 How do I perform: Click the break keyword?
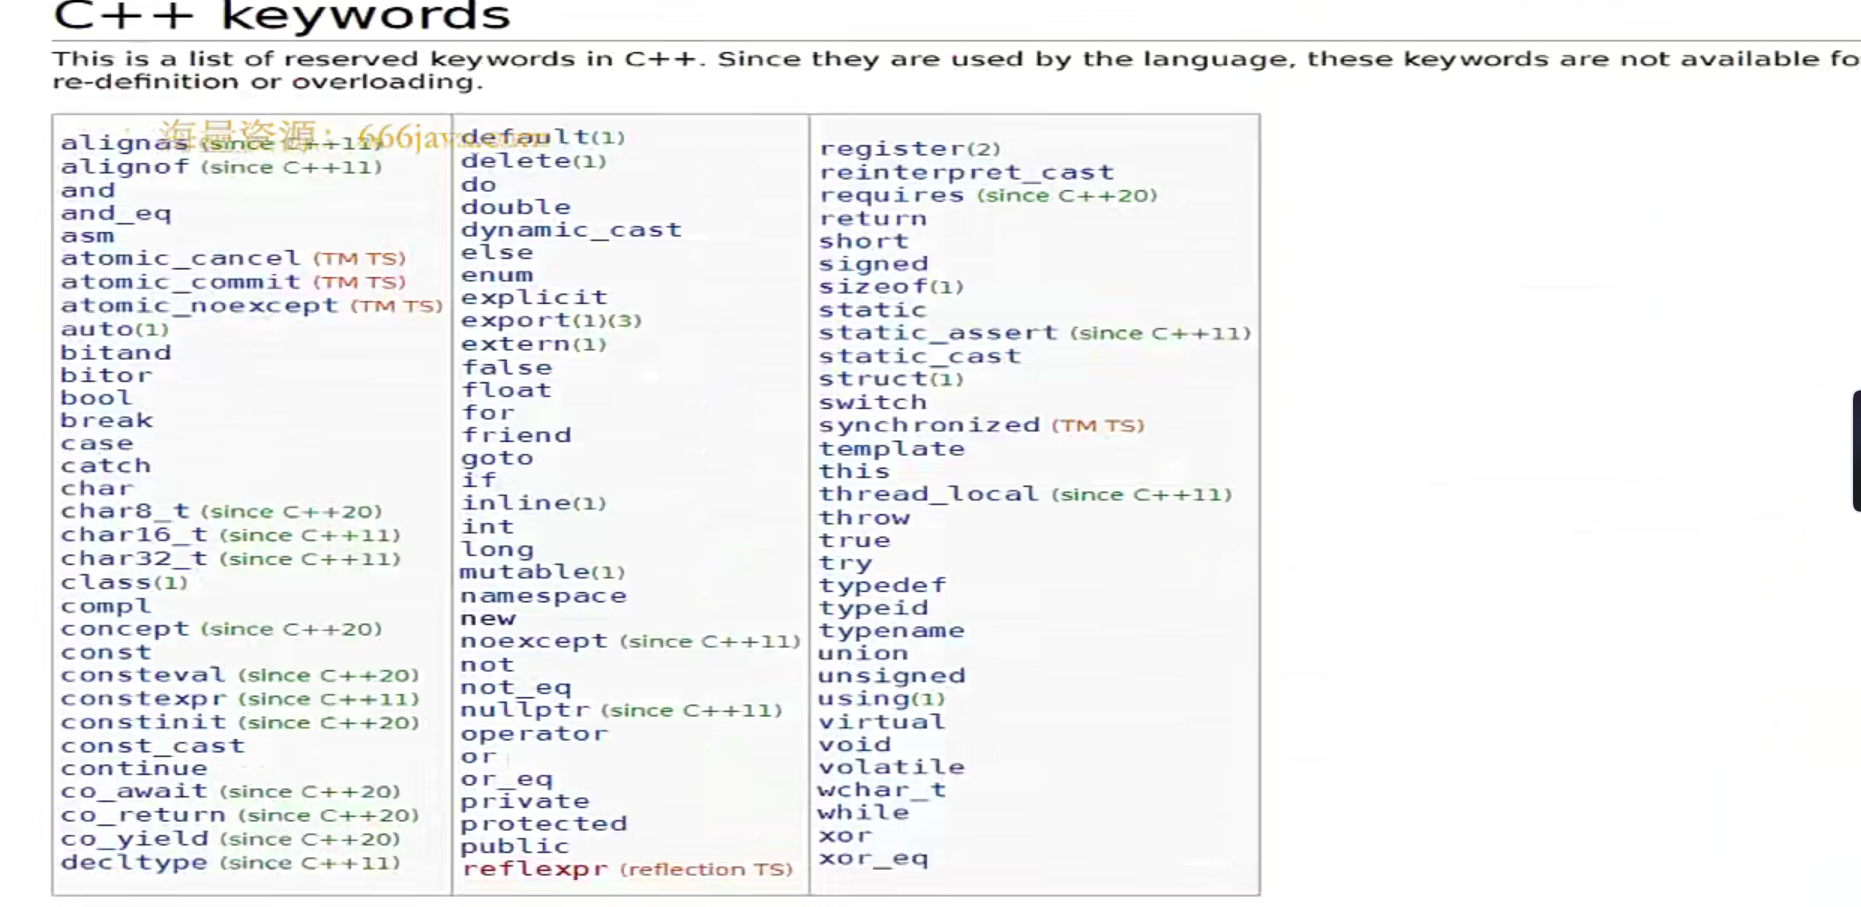106,421
